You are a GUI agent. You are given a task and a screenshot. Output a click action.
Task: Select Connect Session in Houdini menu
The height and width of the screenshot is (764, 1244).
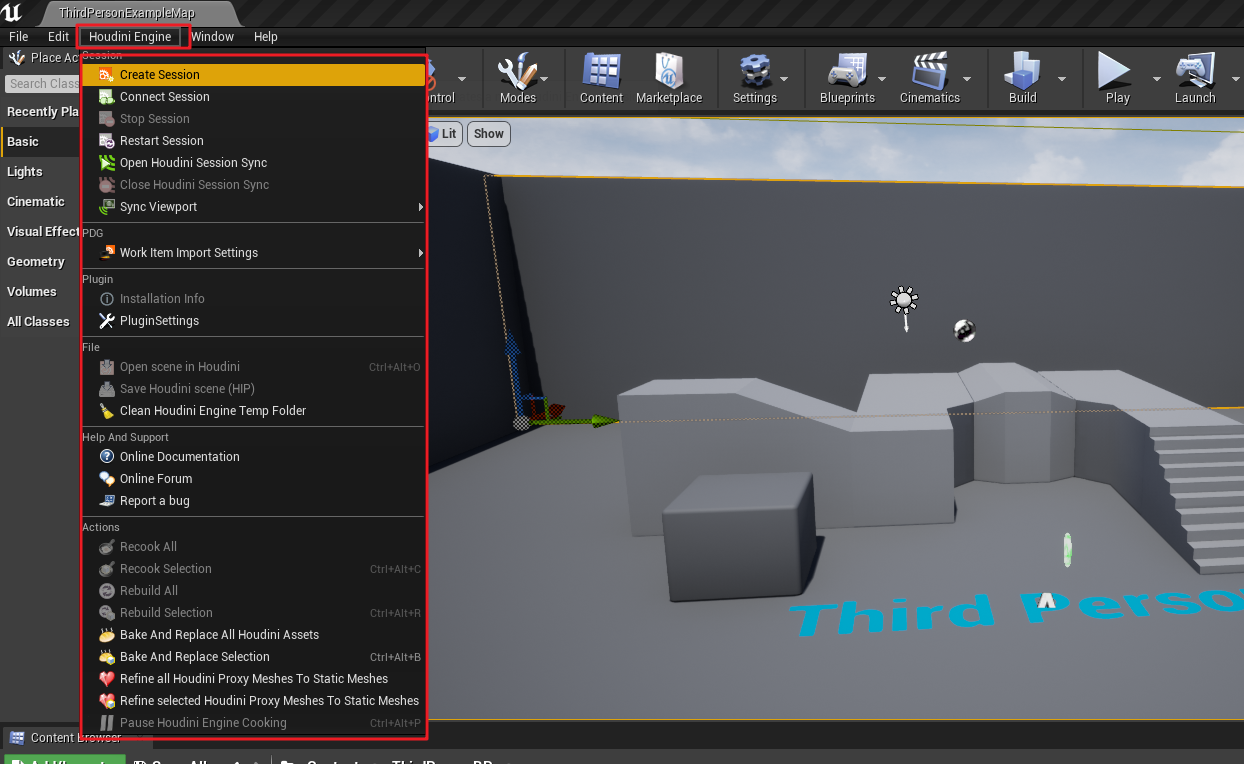point(254,97)
